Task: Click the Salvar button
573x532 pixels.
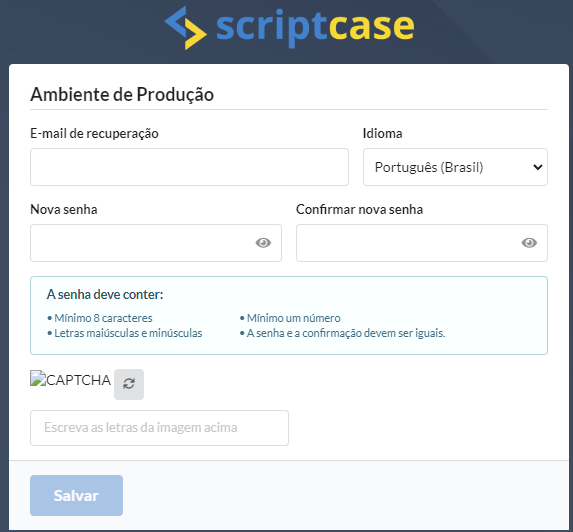Action: (76, 495)
